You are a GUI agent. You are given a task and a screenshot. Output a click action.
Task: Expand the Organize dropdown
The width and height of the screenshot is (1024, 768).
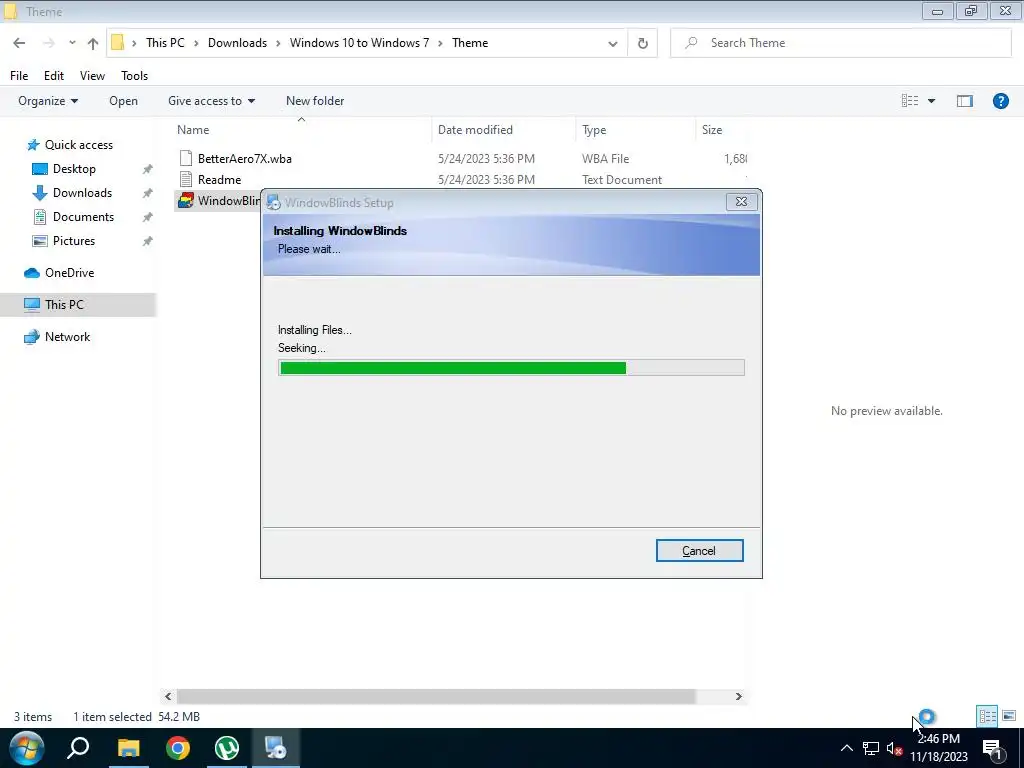point(48,101)
